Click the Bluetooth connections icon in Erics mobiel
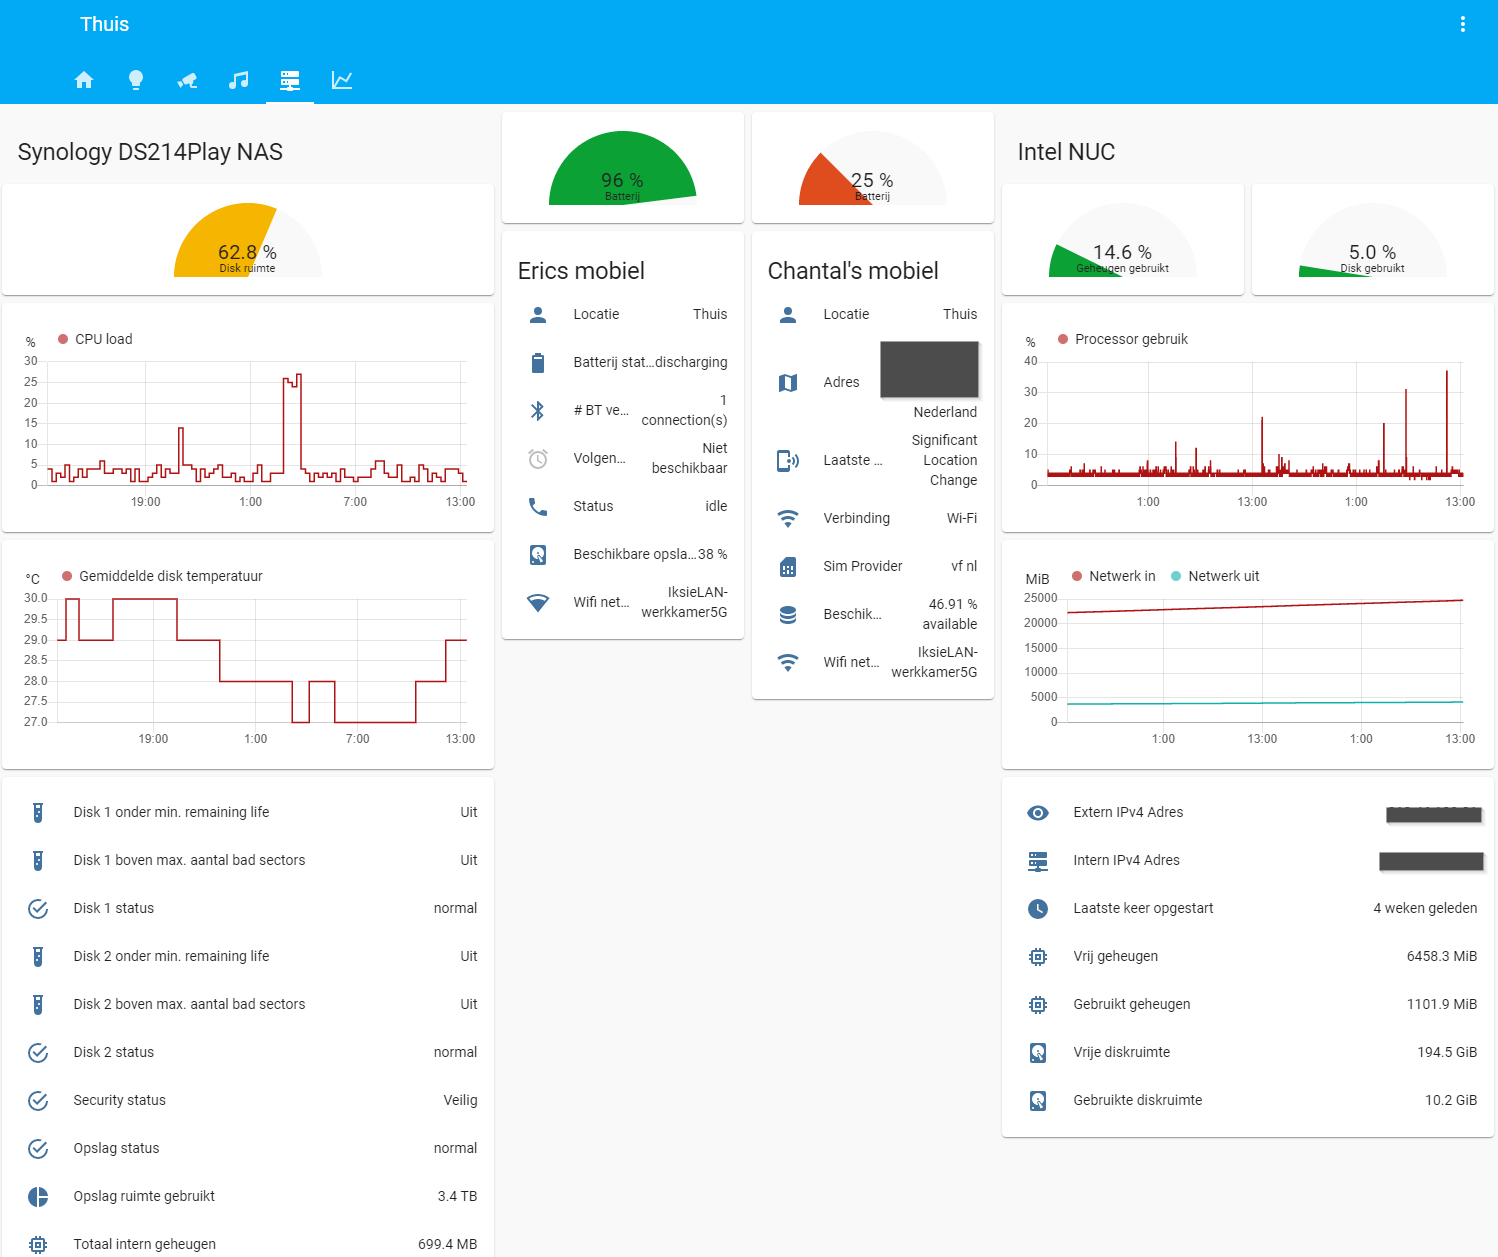Viewport: 1498px width, 1257px height. point(538,410)
